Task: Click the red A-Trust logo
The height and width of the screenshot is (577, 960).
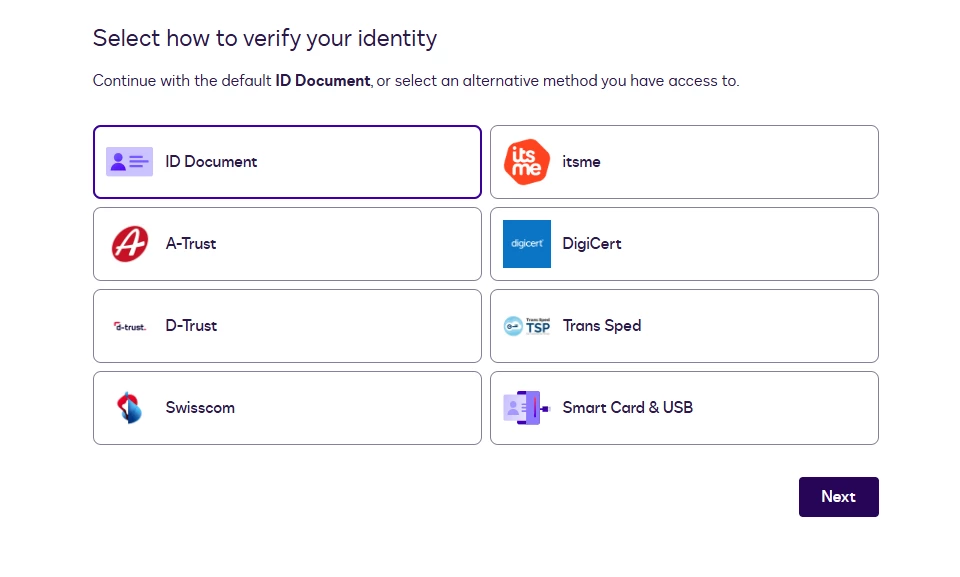Action: tap(129, 244)
